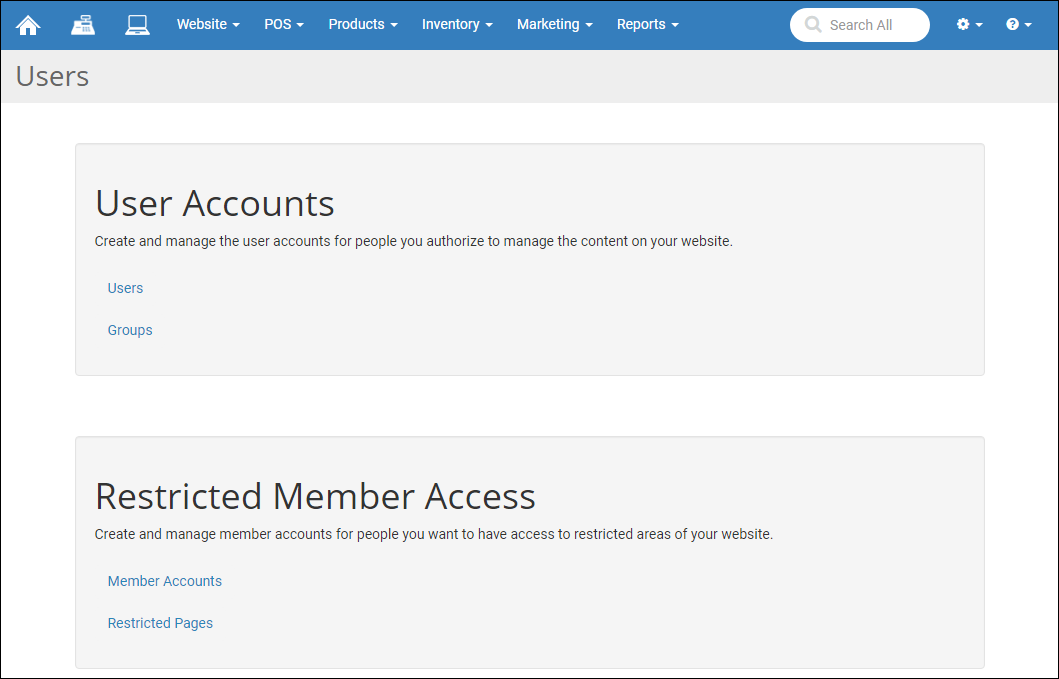Click the magnifying glass search icon

812,25
